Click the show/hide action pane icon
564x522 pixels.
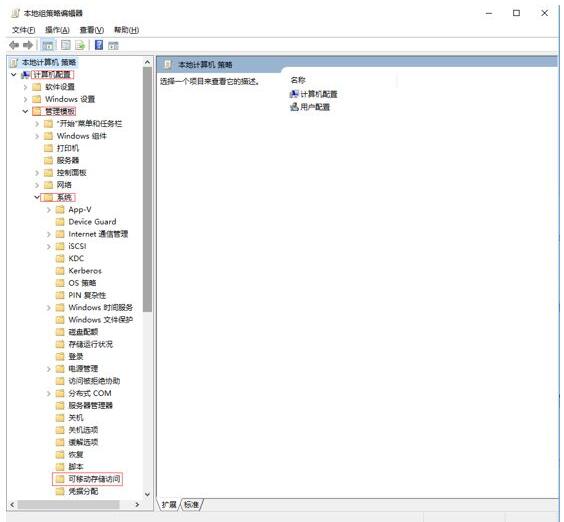[x=113, y=45]
